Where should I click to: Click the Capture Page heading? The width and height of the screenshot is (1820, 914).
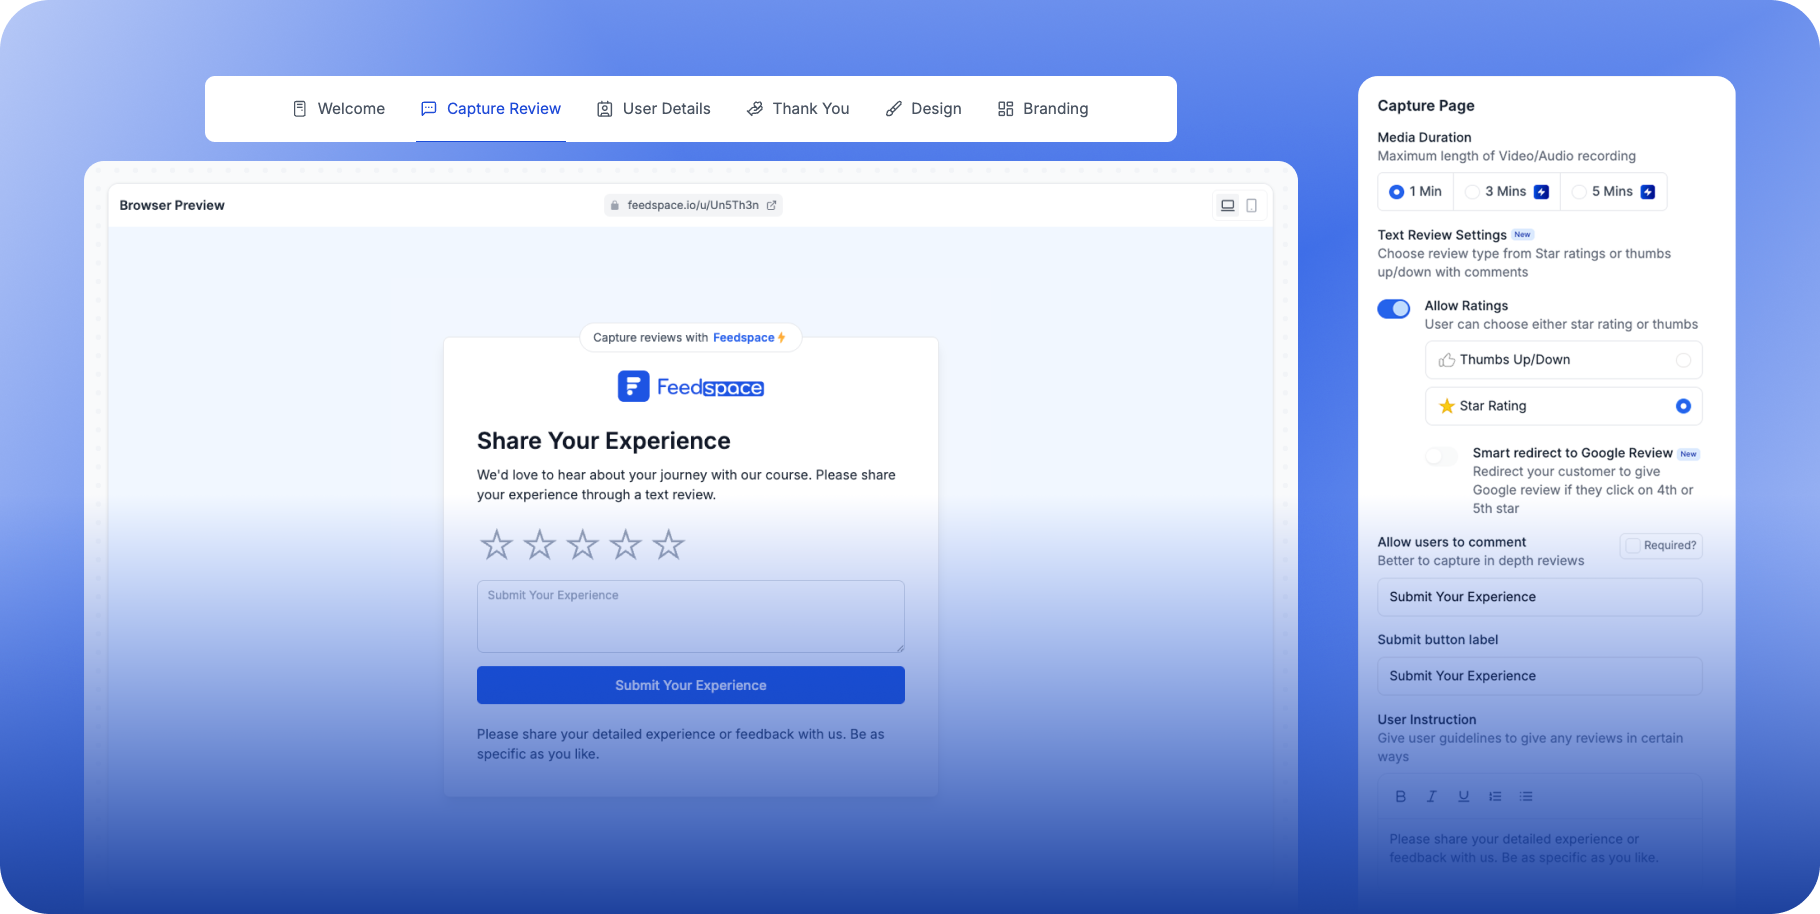pyautogui.click(x=1426, y=106)
